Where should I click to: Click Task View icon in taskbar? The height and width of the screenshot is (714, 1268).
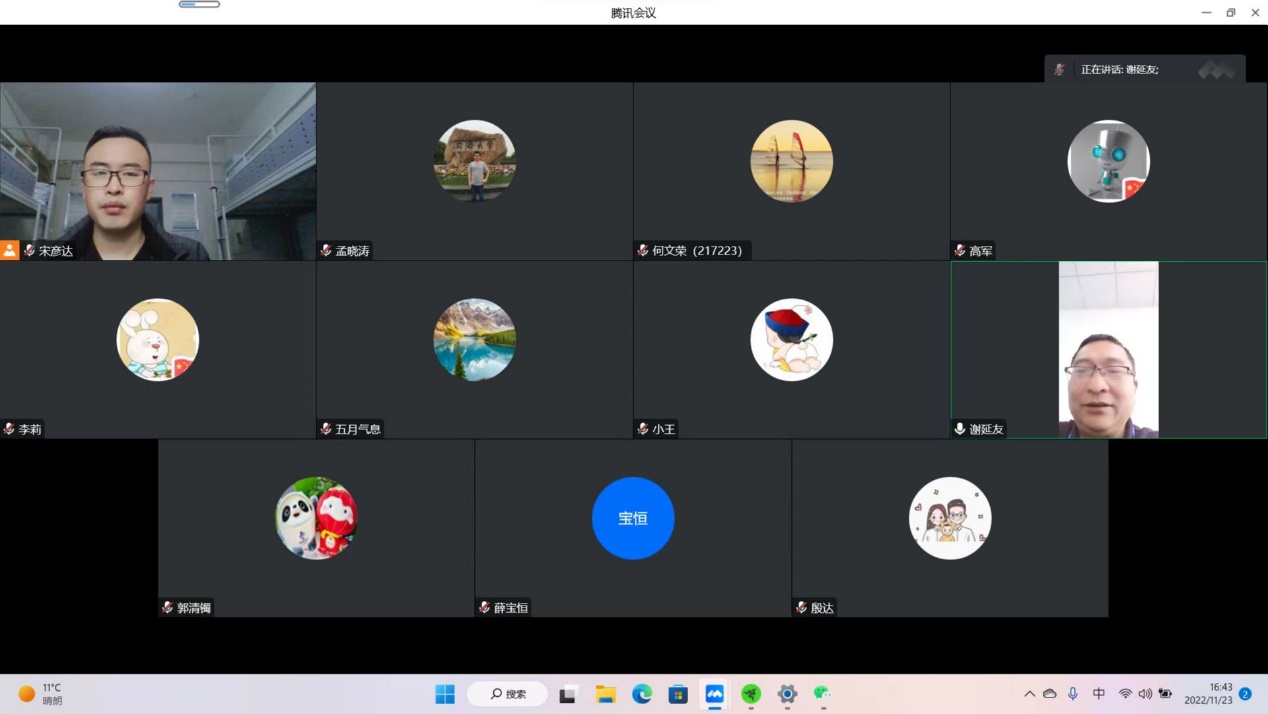tap(568, 694)
